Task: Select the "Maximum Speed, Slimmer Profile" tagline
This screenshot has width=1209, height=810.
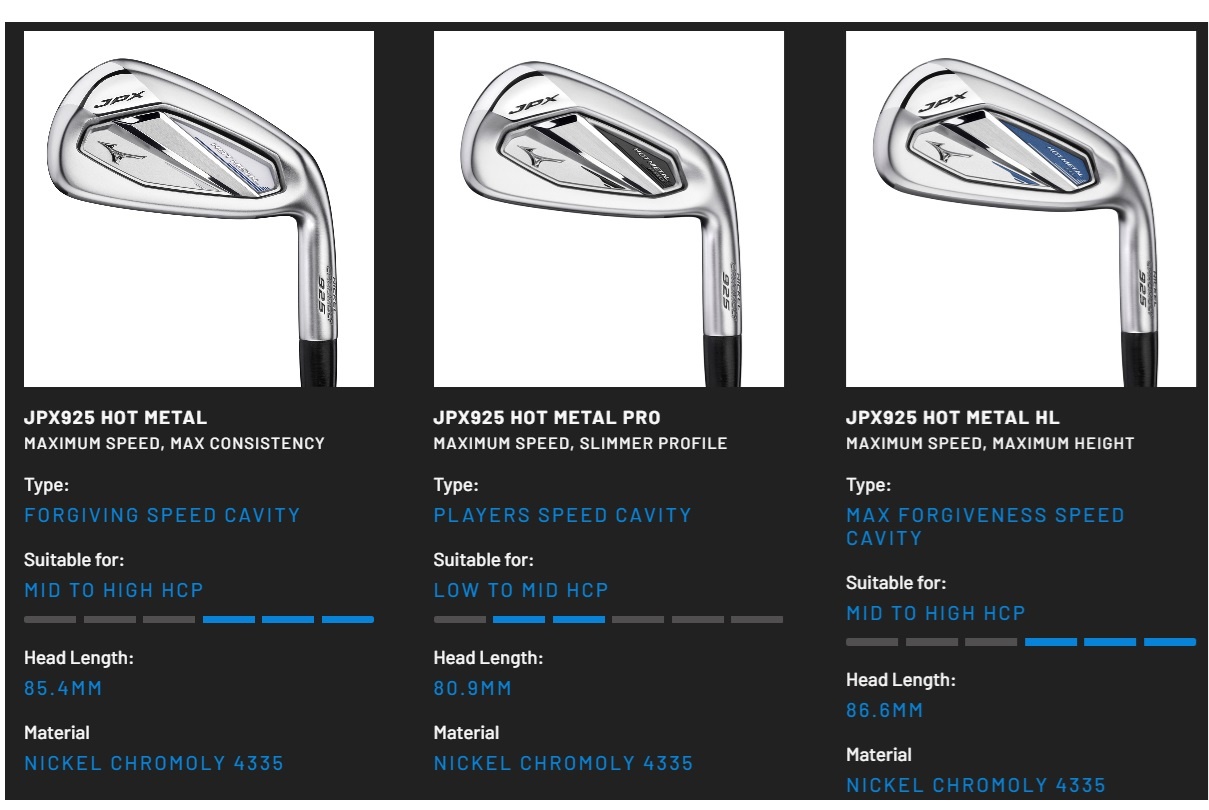Action: click(x=580, y=443)
